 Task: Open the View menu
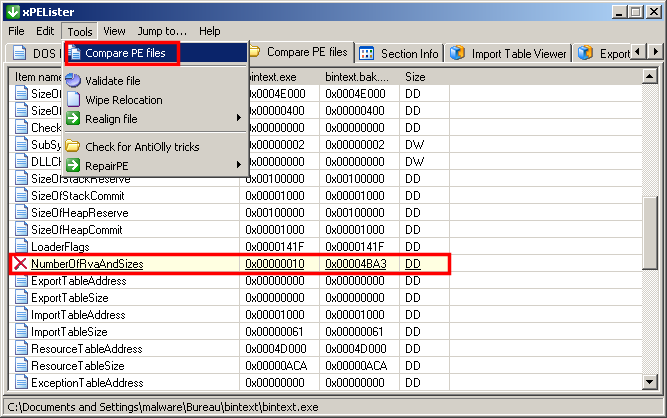[x=114, y=31]
